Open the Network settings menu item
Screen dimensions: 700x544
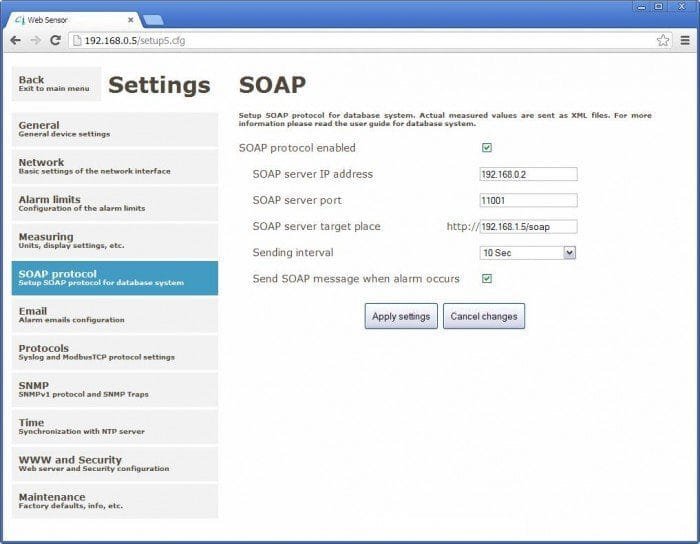[x=115, y=166]
